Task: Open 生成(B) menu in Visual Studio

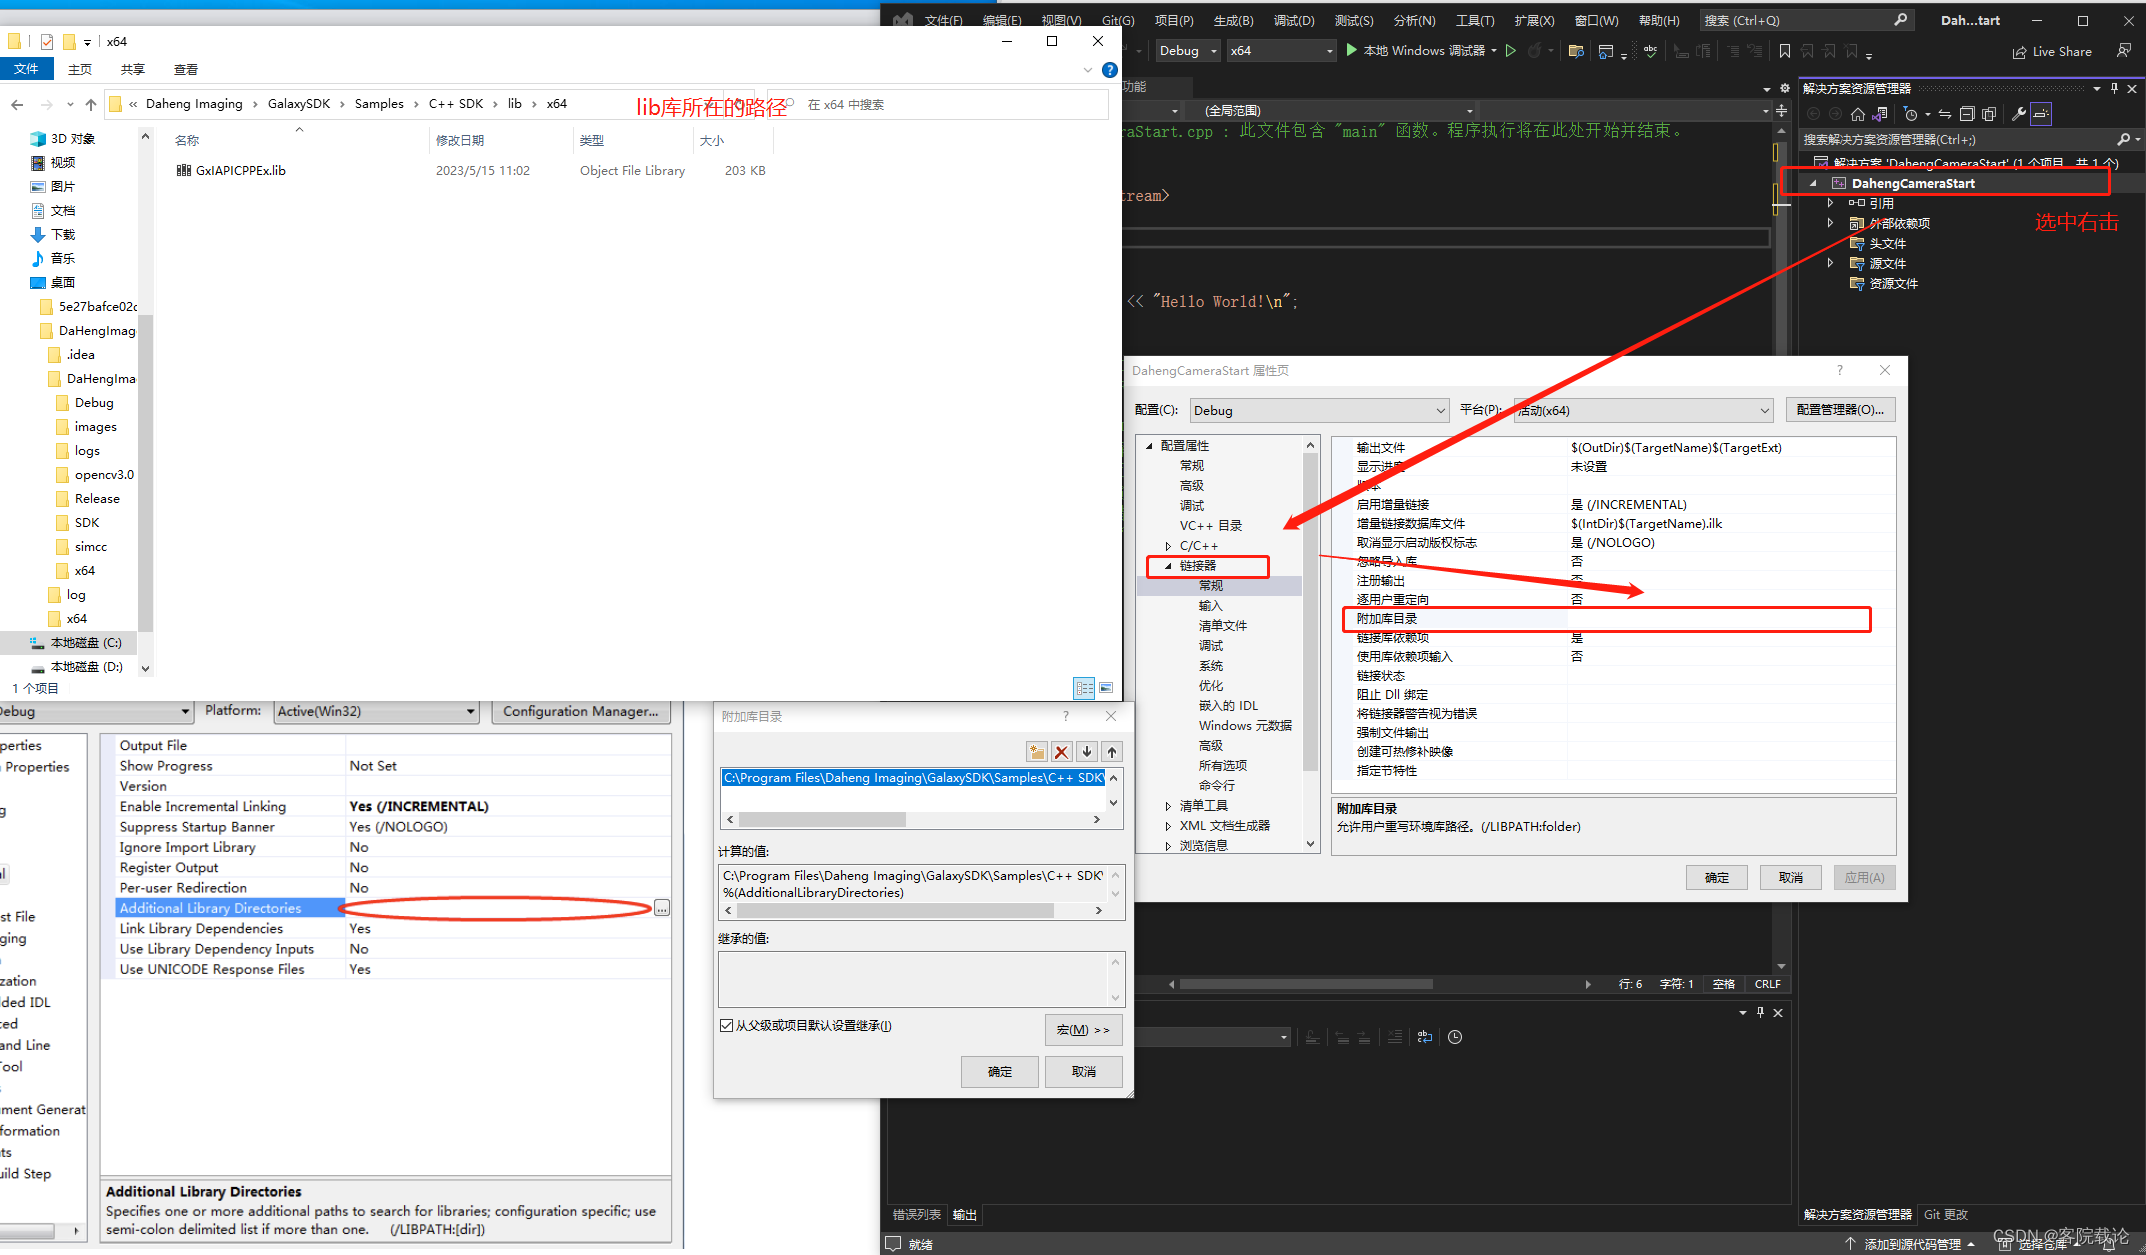Action: coord(1233,20)
